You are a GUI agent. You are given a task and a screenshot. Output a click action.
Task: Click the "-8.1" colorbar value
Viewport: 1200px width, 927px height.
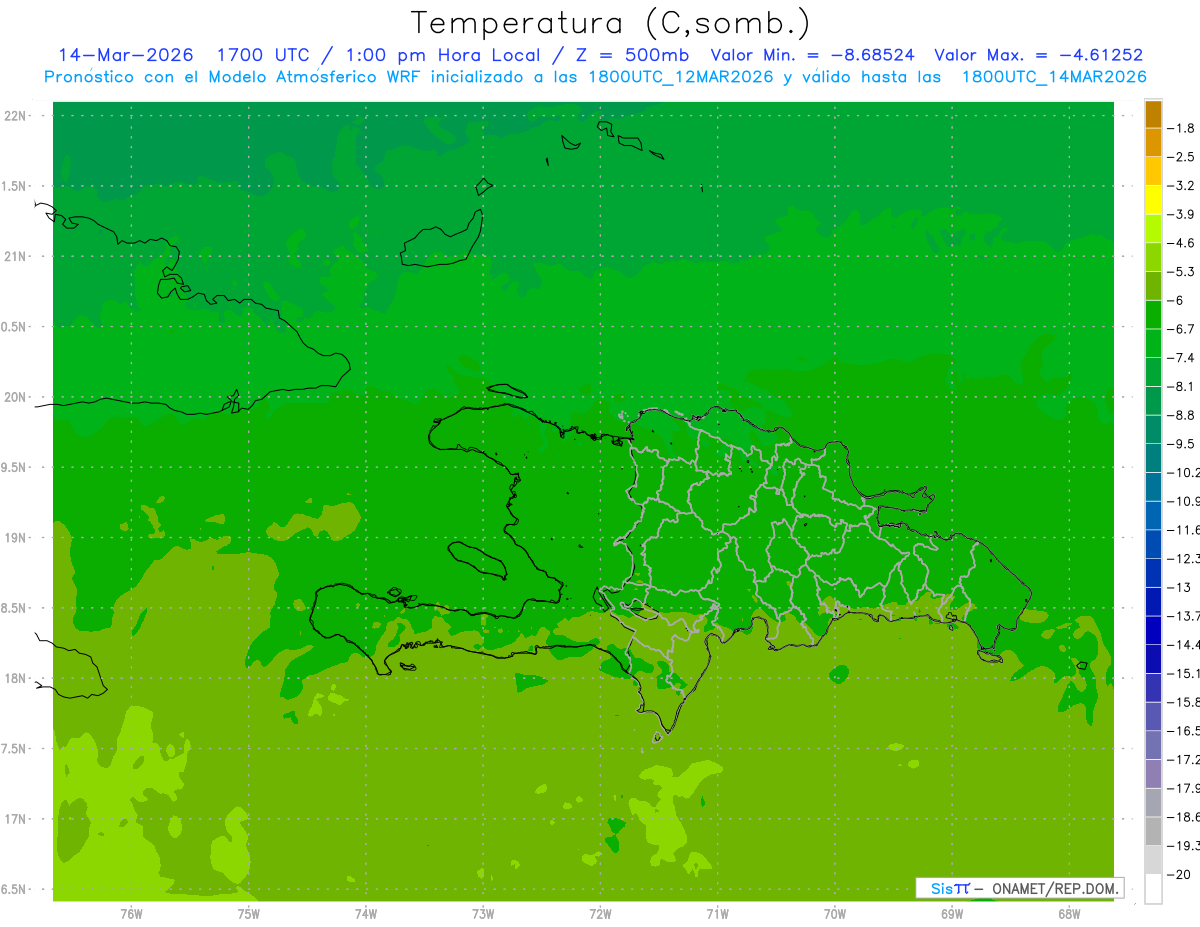coord(1182,386)
